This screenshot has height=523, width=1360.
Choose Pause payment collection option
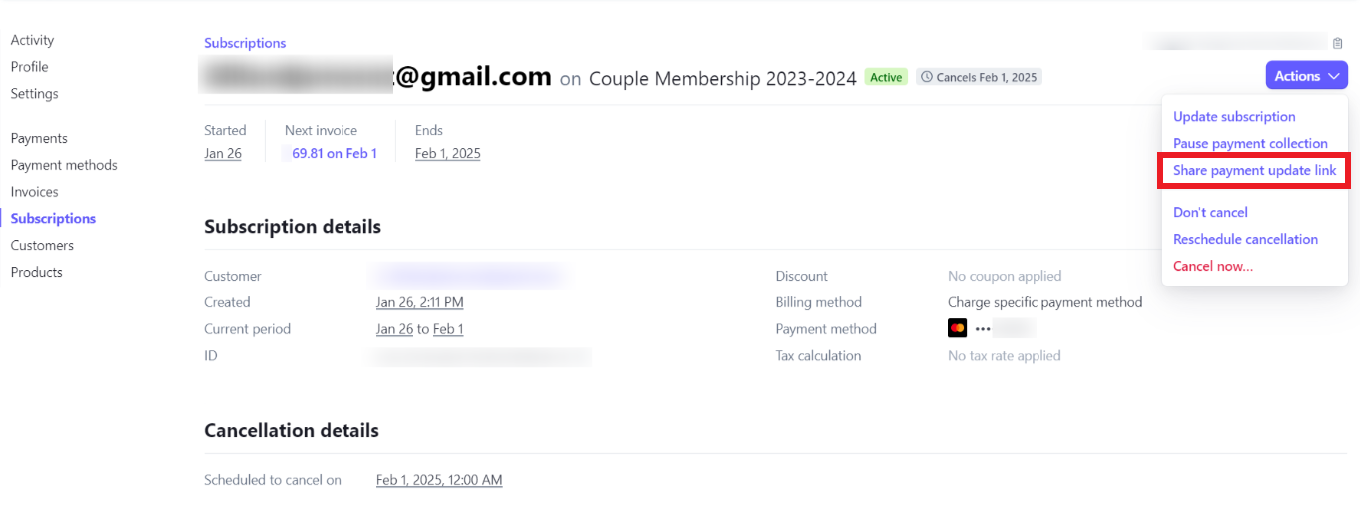[1250, 144]
